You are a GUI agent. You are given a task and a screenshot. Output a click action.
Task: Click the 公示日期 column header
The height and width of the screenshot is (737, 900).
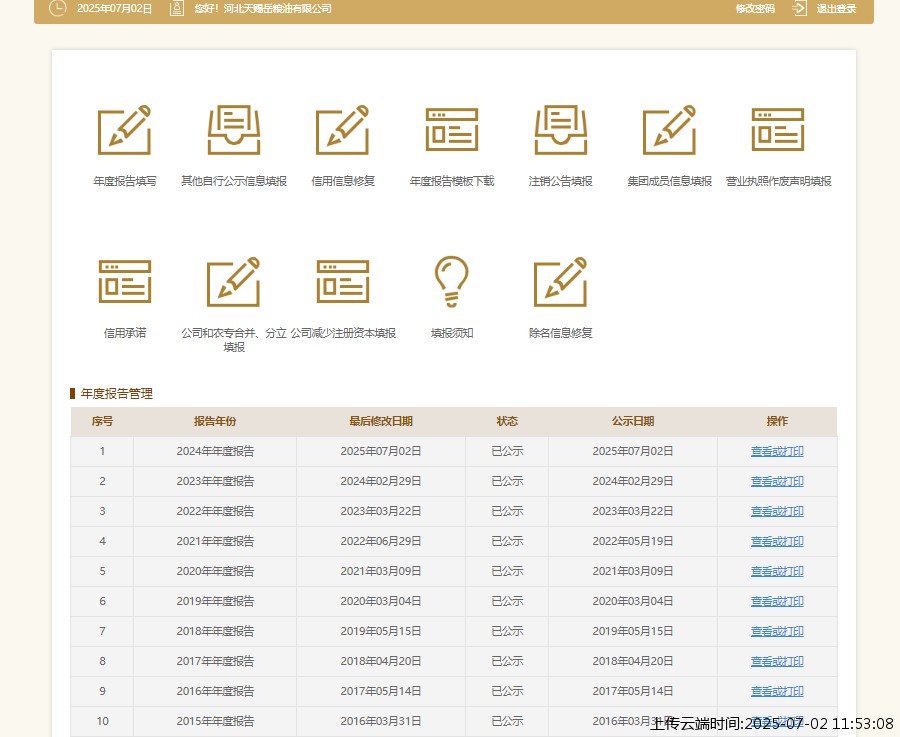tap(633, 421)
